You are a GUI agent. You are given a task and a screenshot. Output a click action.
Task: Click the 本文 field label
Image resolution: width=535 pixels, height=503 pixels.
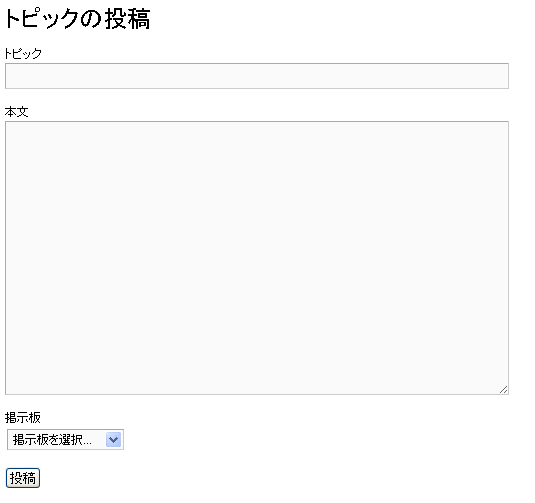(x=16, y=112)
